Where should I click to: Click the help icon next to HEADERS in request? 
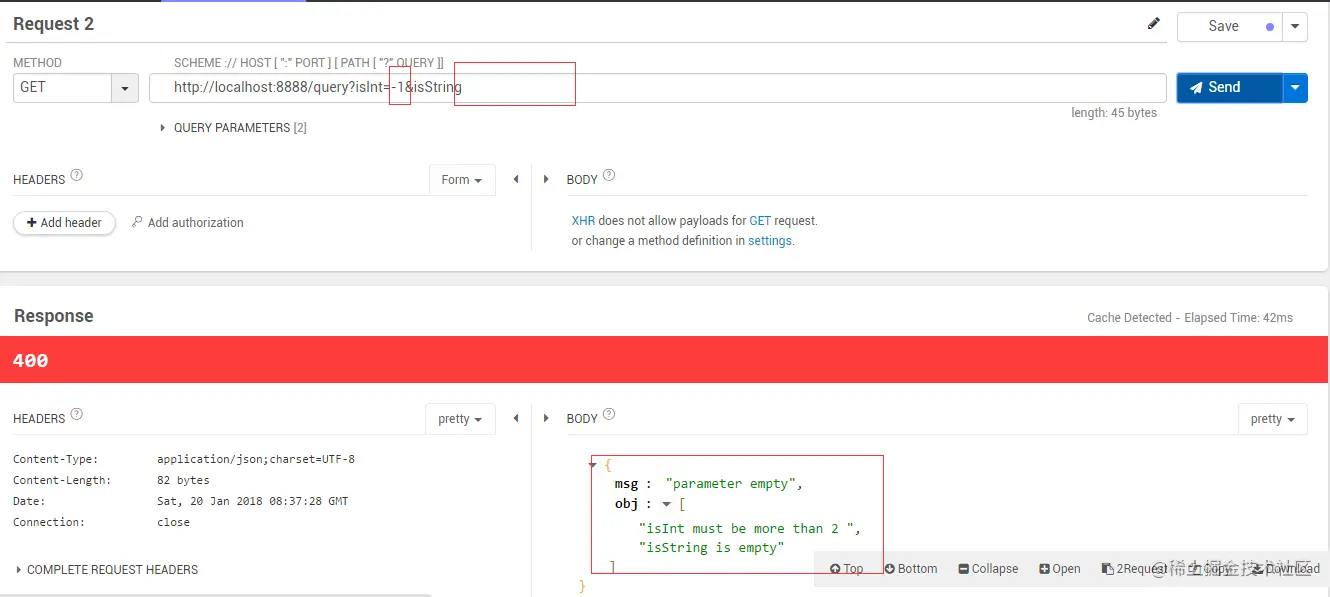(77, 175)
